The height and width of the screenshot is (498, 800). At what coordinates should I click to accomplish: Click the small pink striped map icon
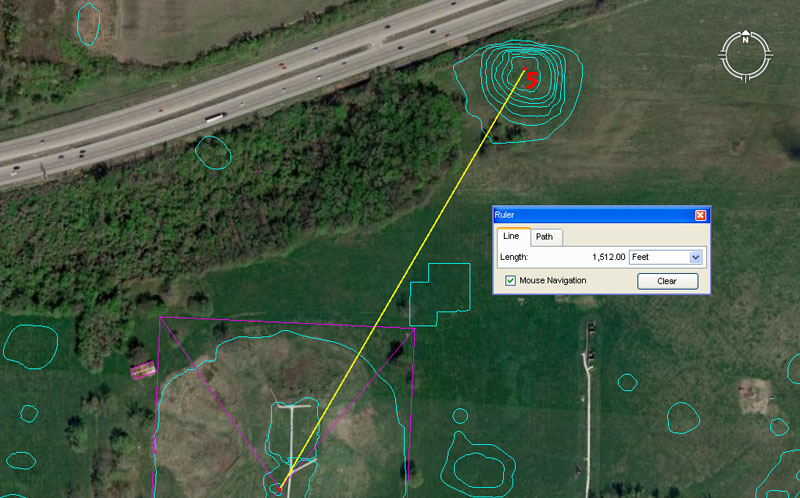click(143, 370)
